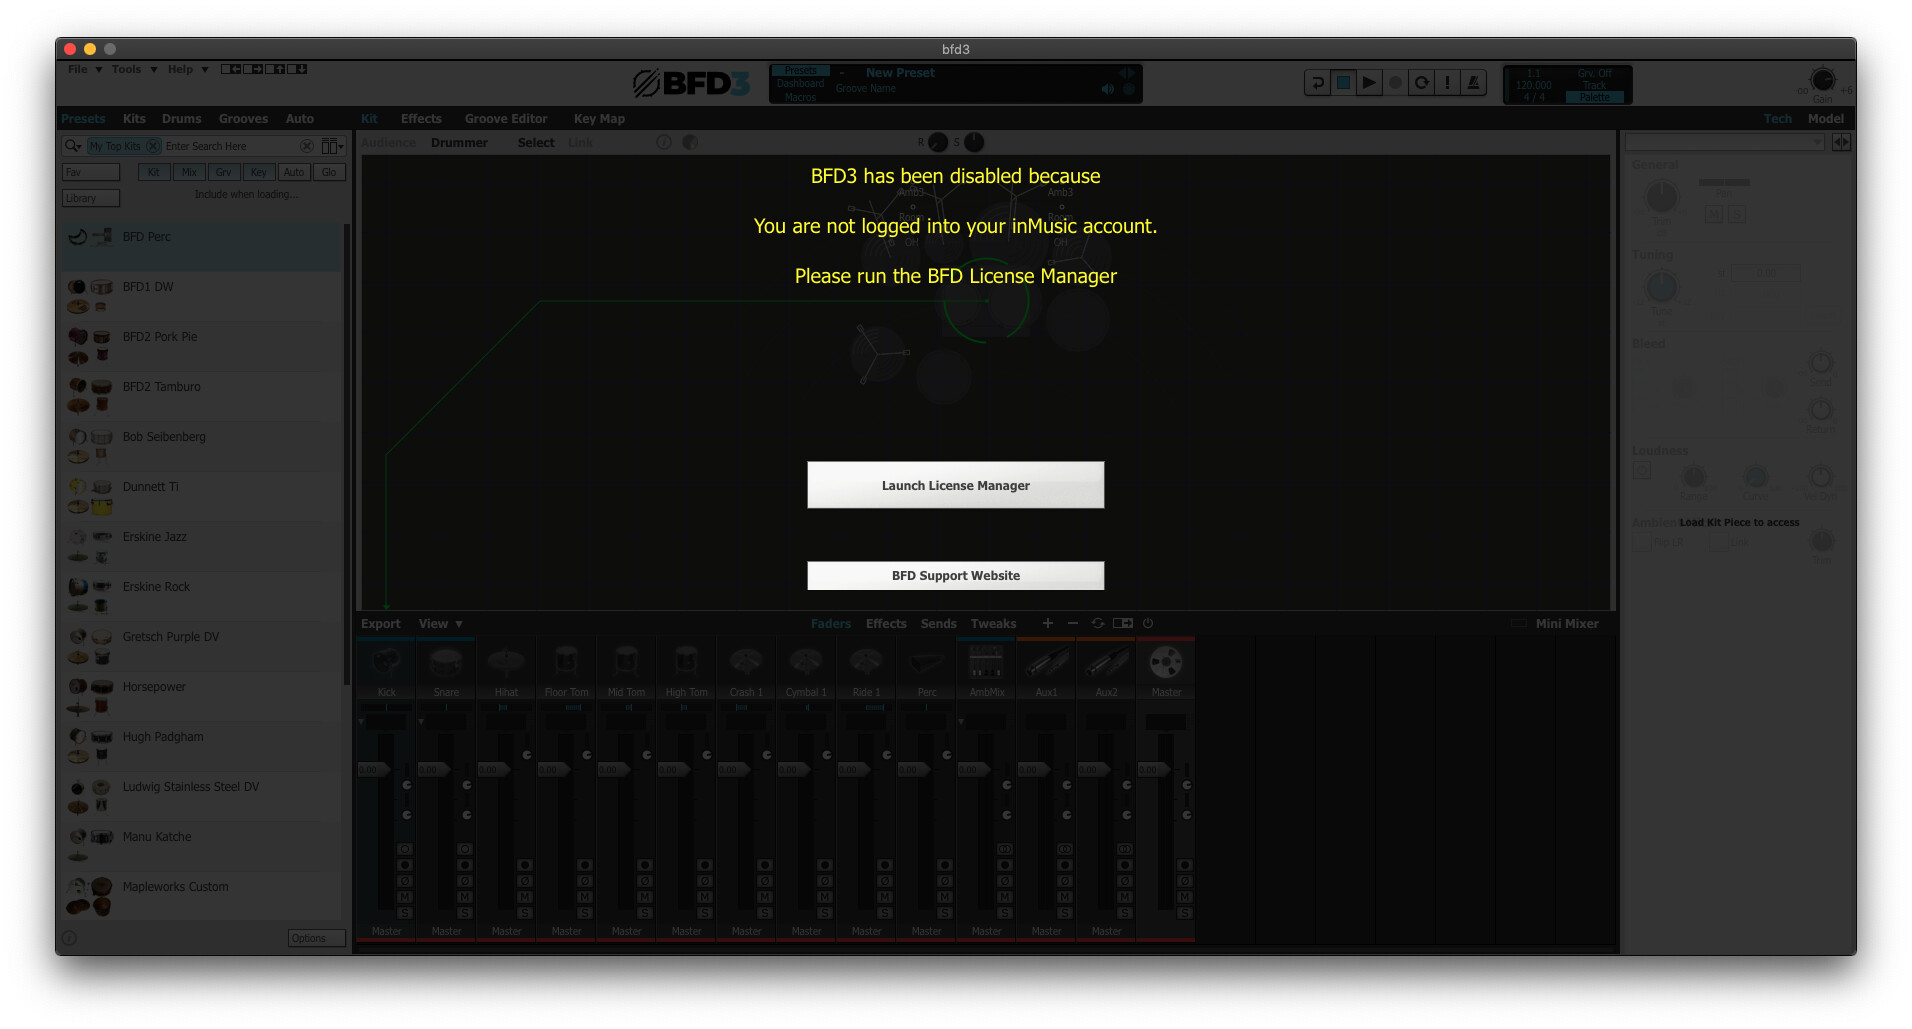Toggle the metronome icon
This screenshot has width=1912, height=1029.
(1473, 83)
